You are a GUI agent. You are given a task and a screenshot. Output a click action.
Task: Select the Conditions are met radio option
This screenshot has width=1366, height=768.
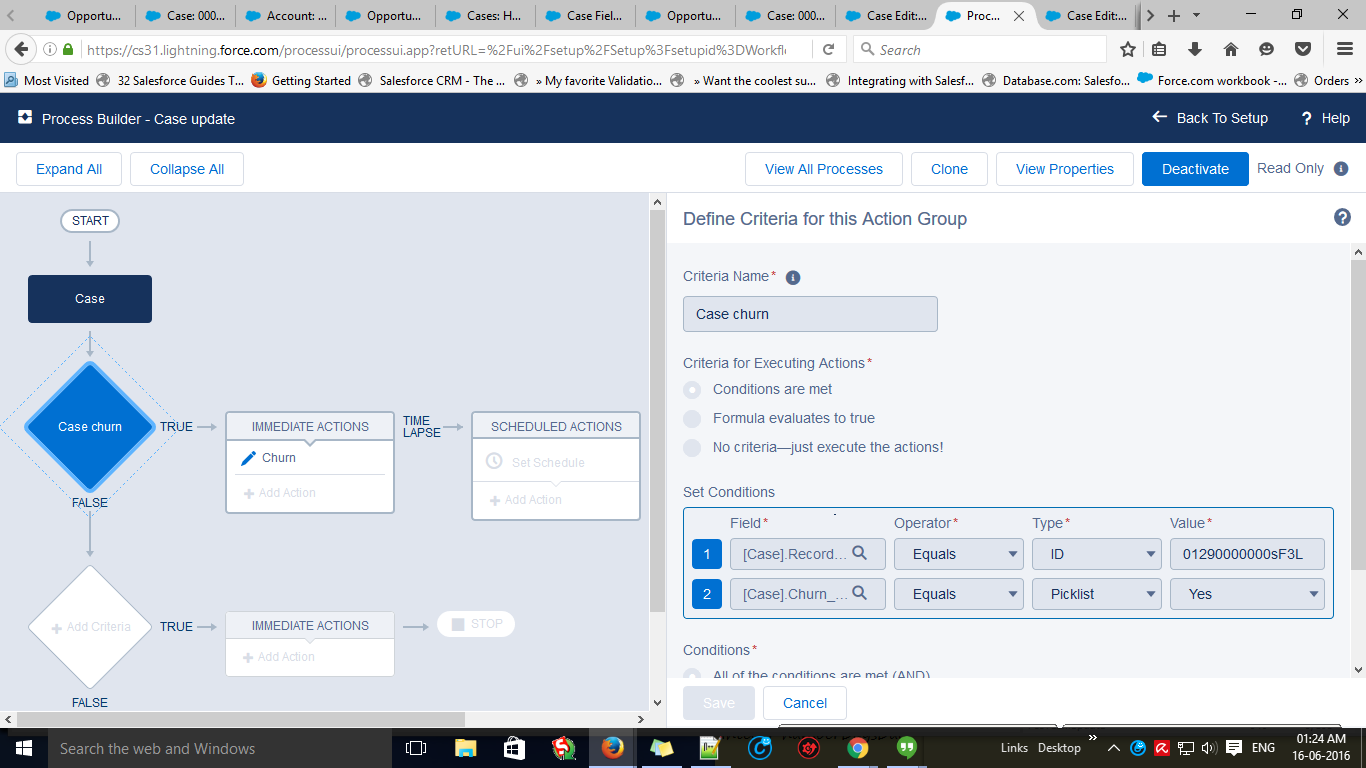click(692, 389)
